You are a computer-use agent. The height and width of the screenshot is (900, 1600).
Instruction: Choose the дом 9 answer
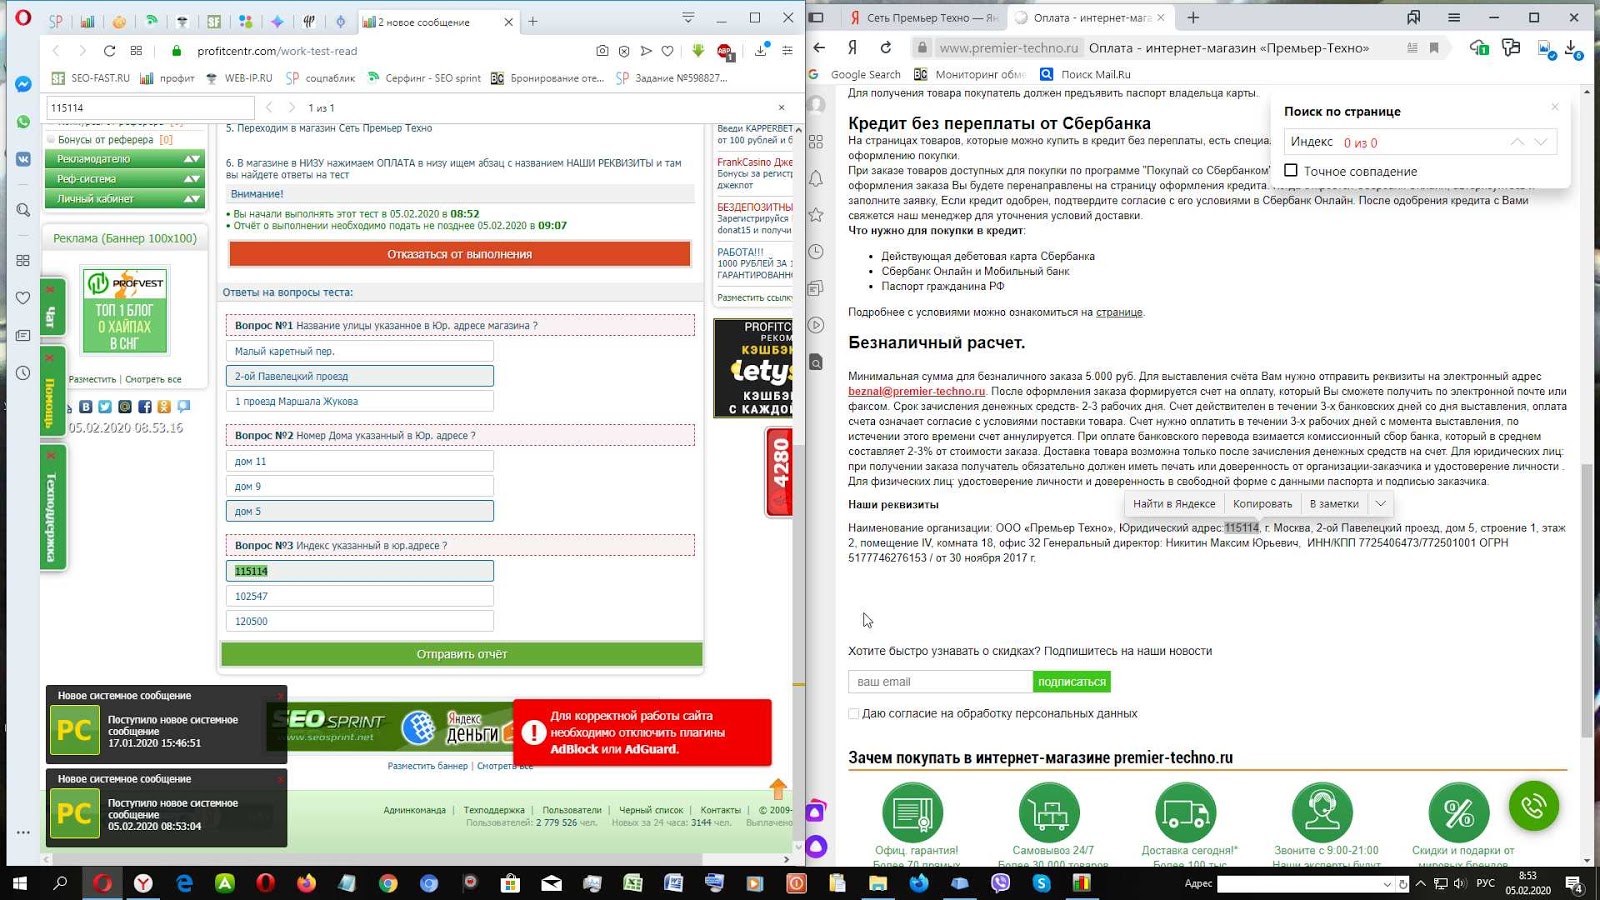(359, 486)
